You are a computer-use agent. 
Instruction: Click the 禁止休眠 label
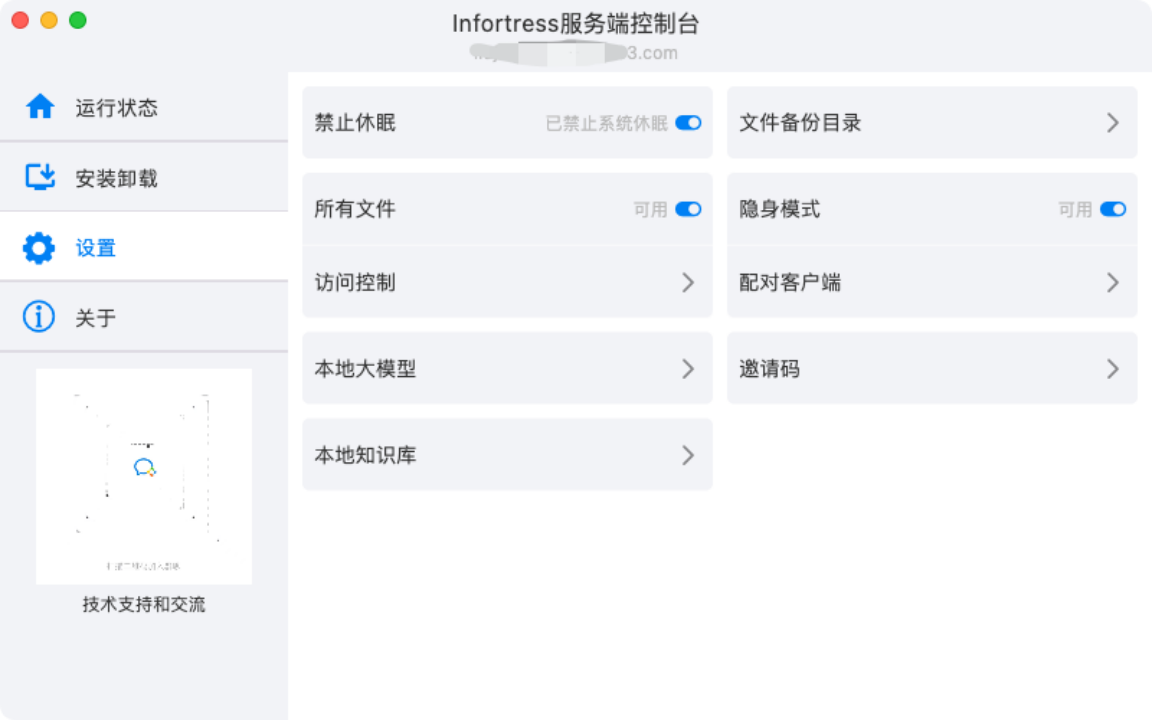click(355, 123)
